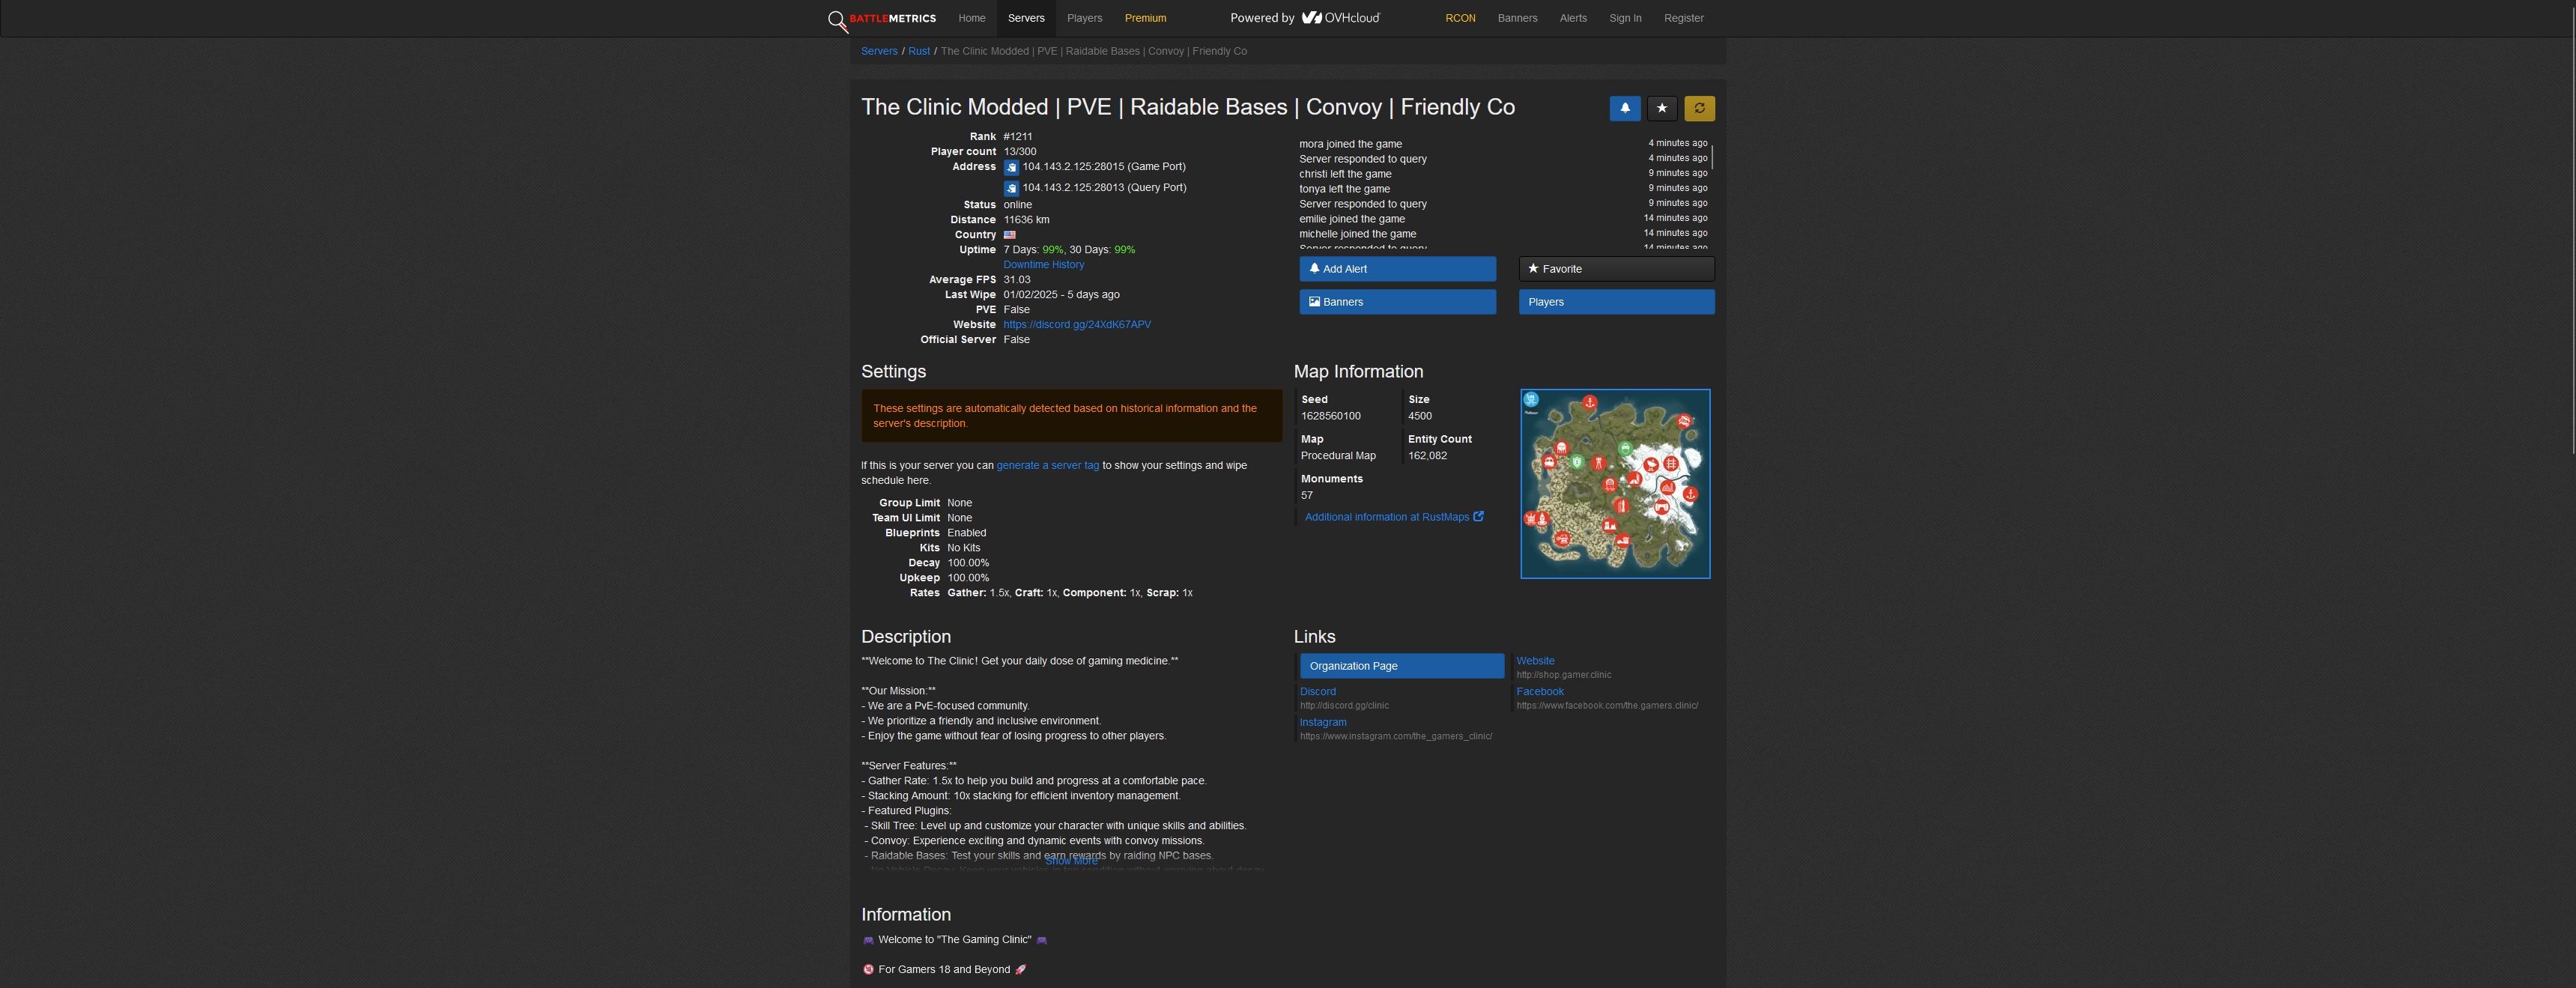Click the "emilie joined the game" log entry
This screenshot has width=2576, height=988.
coord(1352,219)
